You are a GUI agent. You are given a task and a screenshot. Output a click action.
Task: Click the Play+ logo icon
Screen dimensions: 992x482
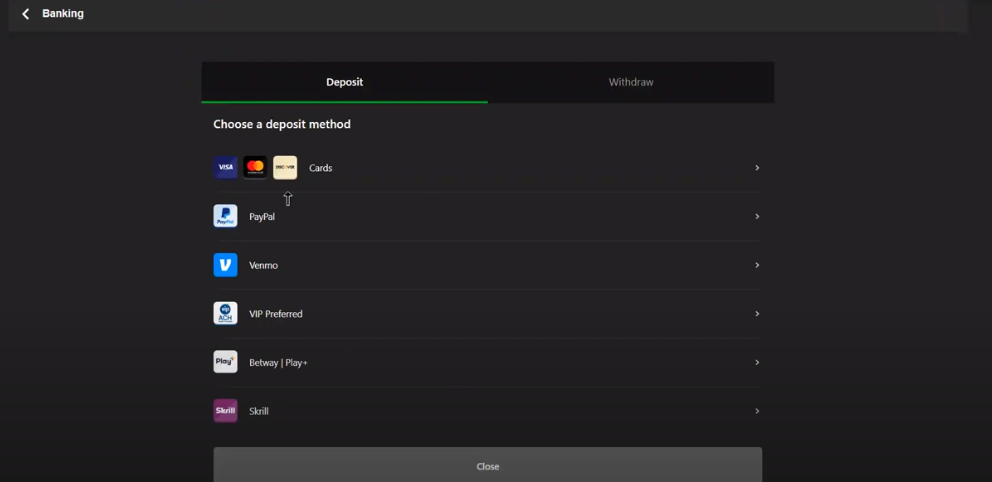225,362
